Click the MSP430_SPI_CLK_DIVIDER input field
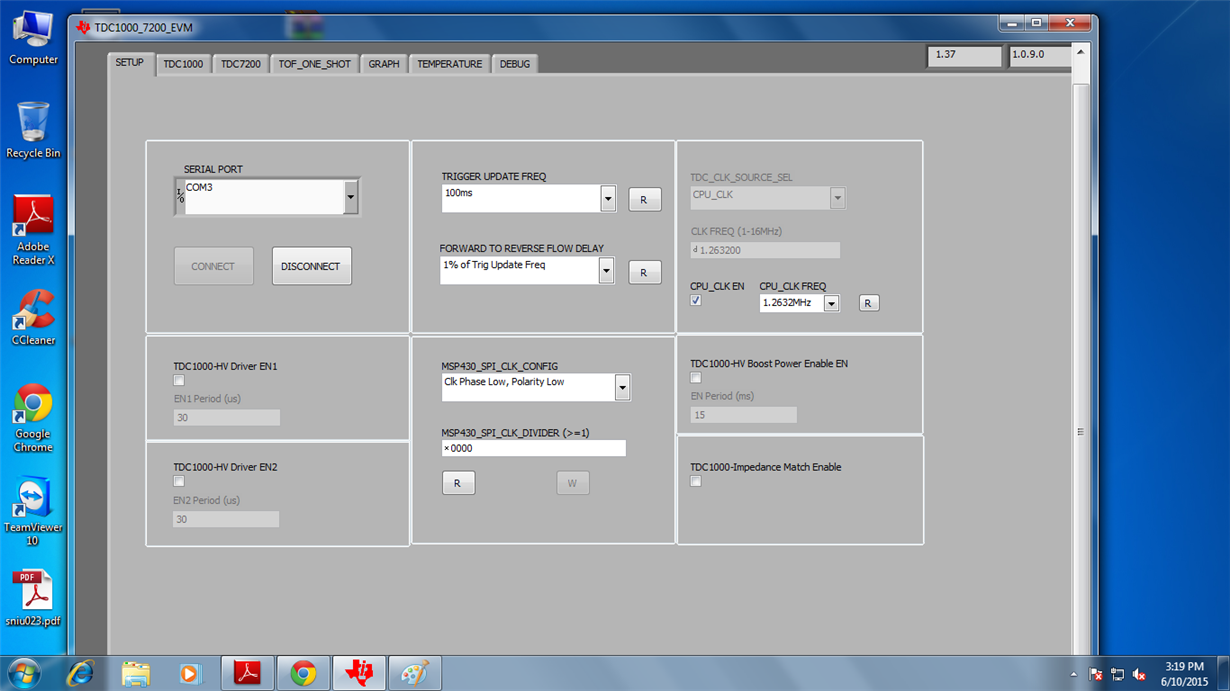This screenshot has width=1230, height=691. [x=533, y=448]
